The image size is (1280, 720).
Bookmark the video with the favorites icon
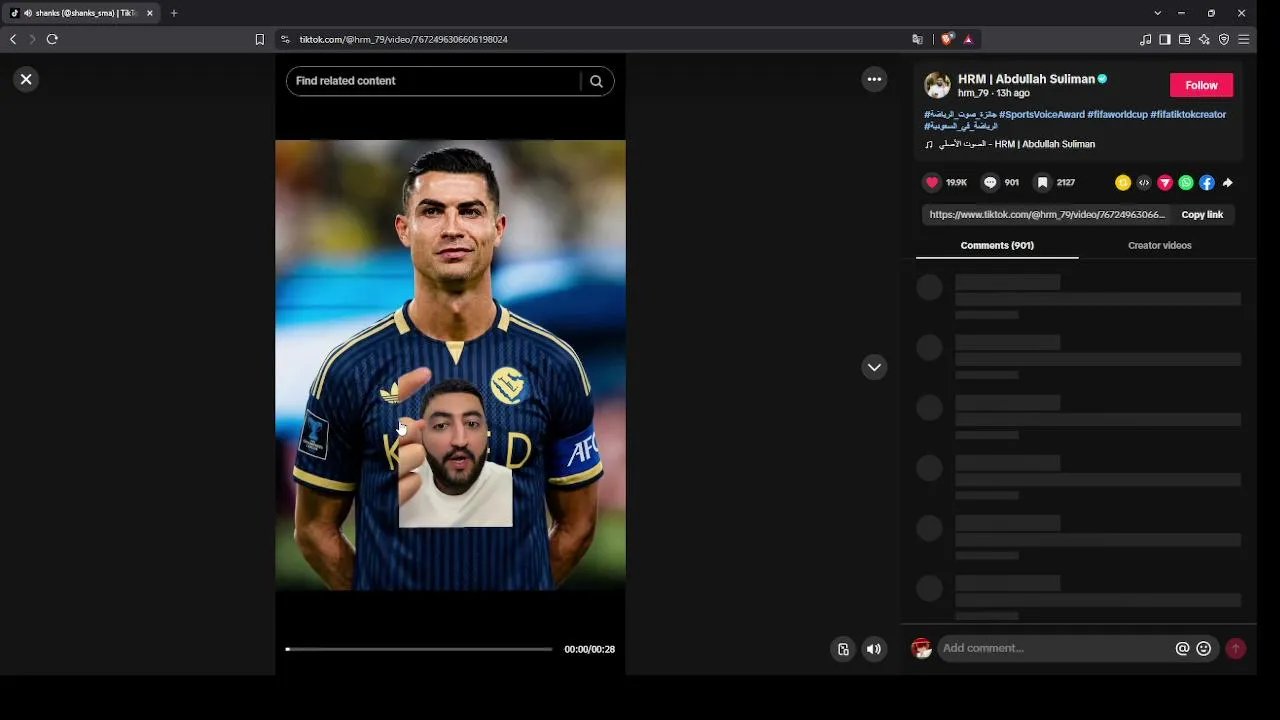(x=1042, y=182)
